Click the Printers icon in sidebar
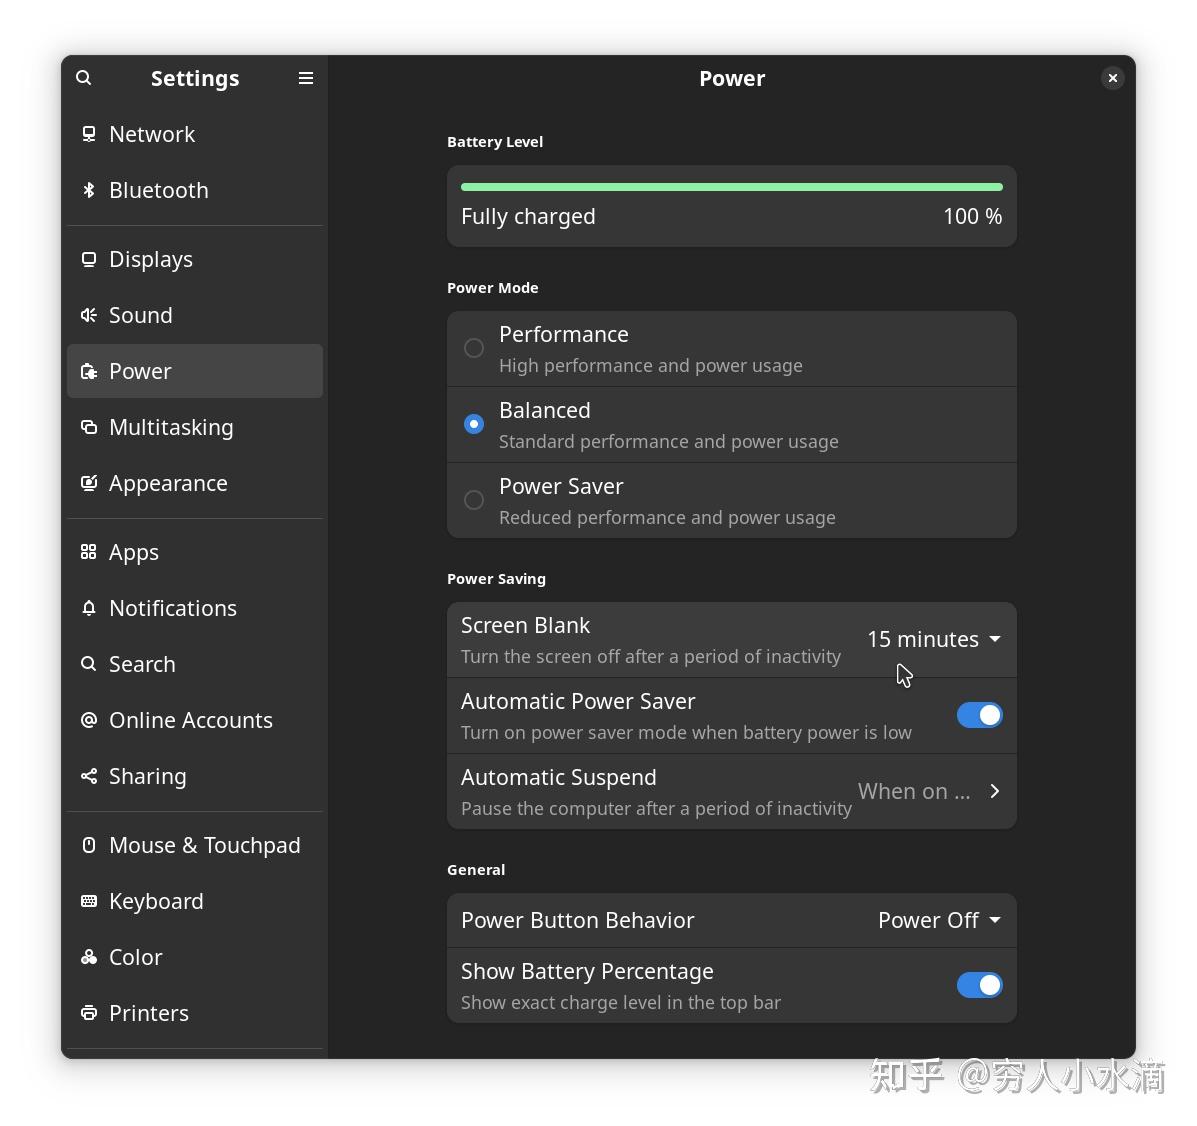This screenshot has height=1126, width=1197. 89,1013
